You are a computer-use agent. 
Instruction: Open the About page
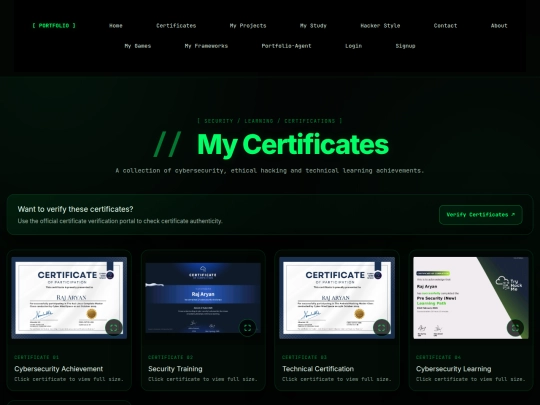(499, 25)
